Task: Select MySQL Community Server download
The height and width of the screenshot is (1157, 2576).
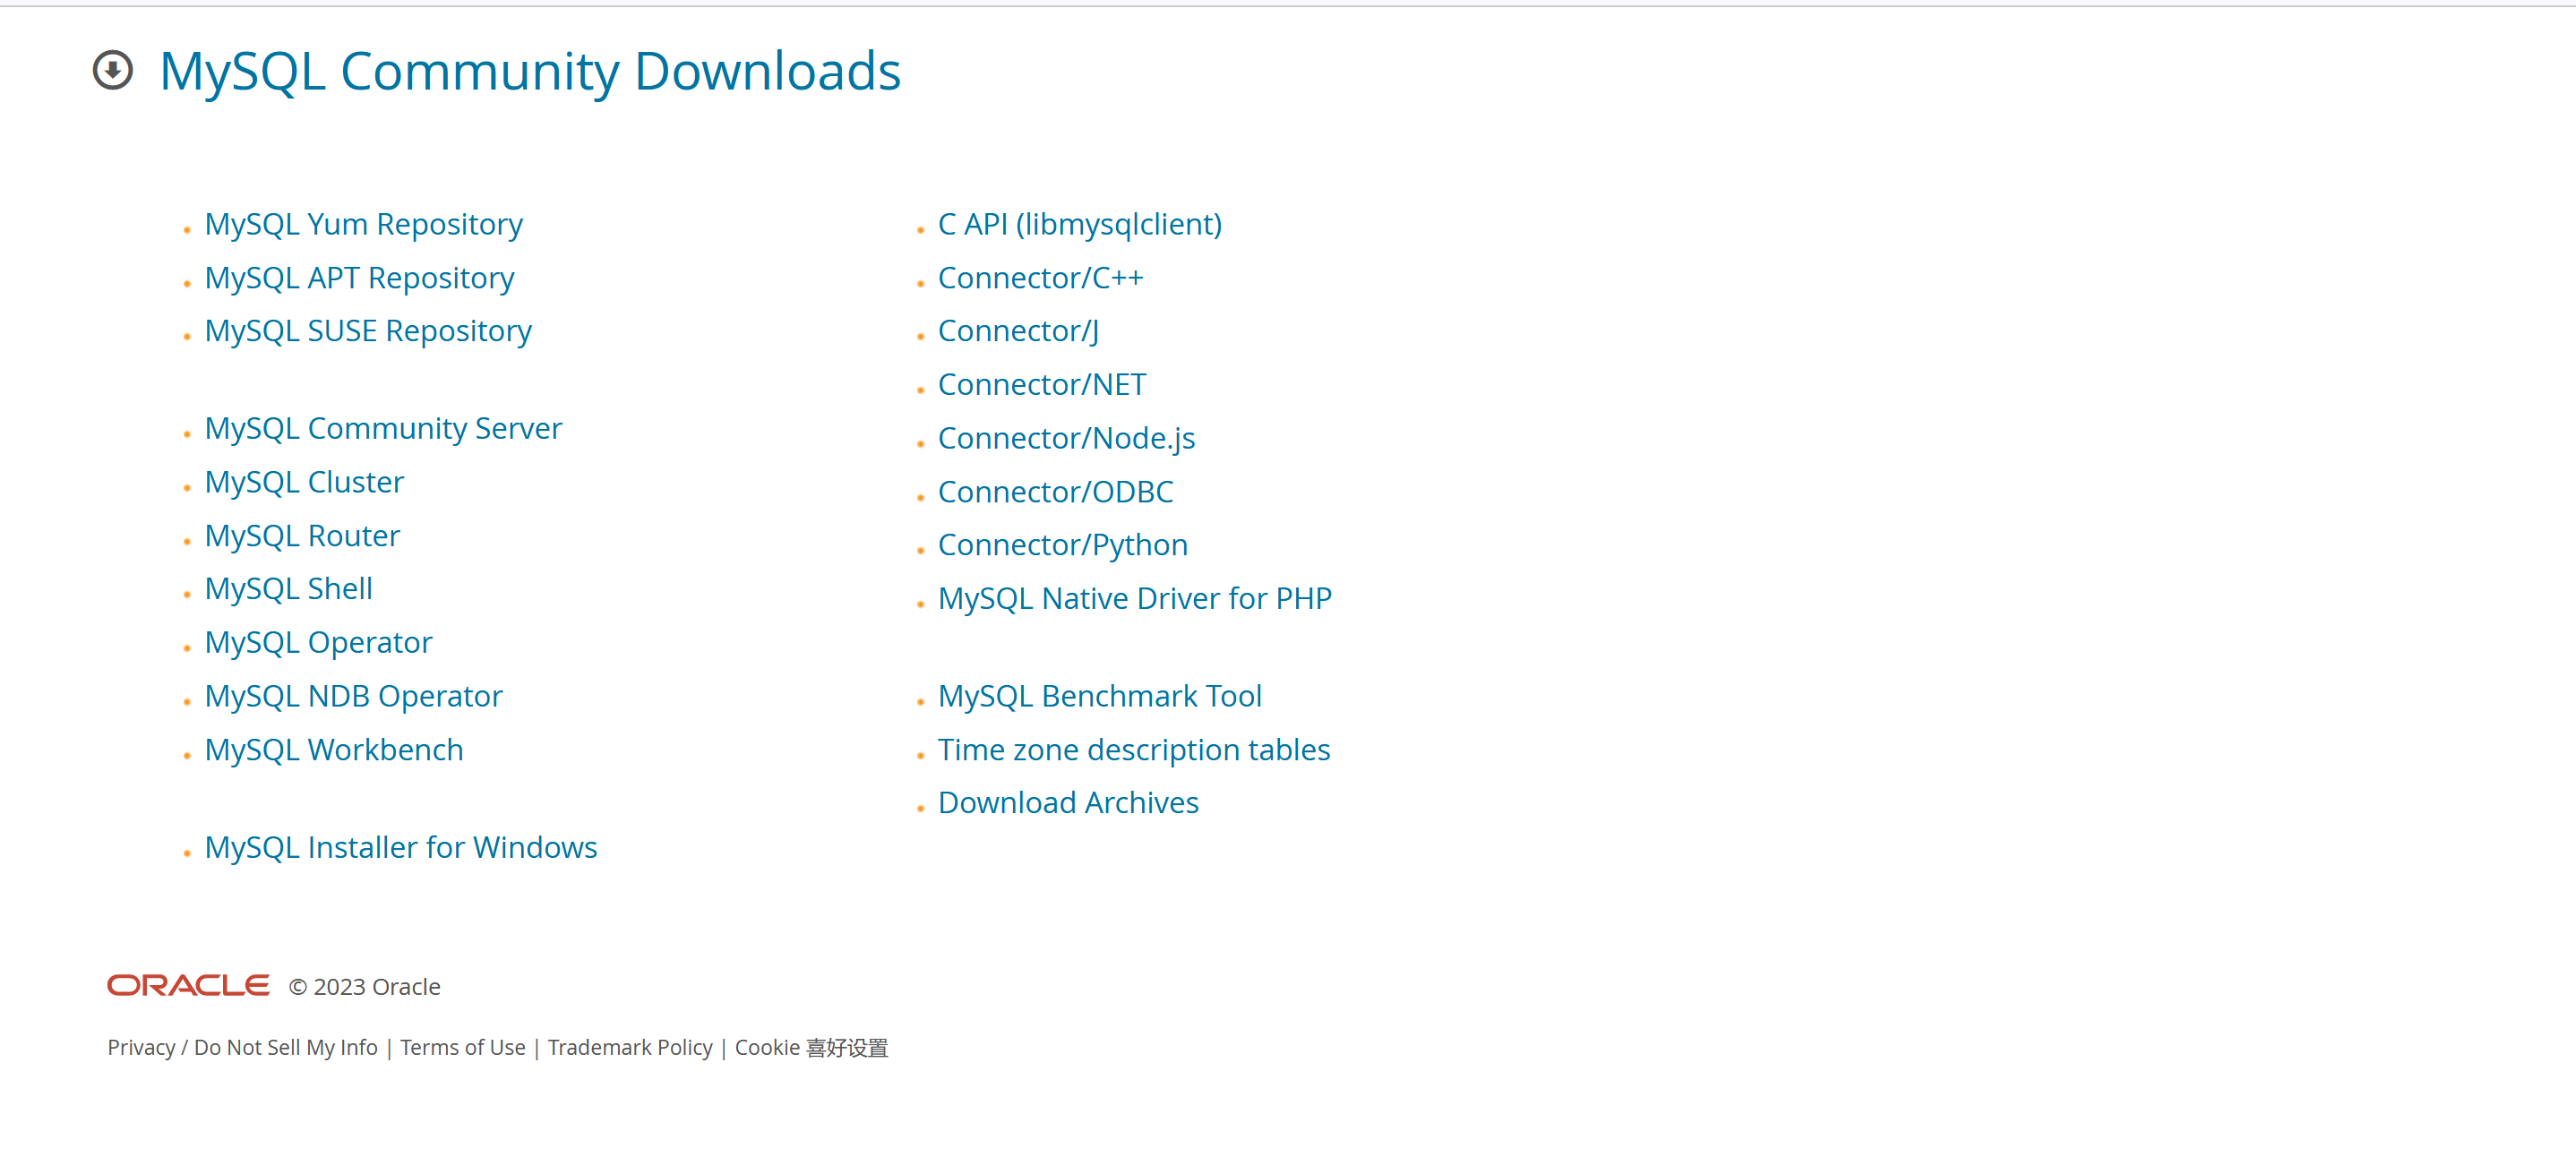Action: pyautogui.click(x=384, y=428)
